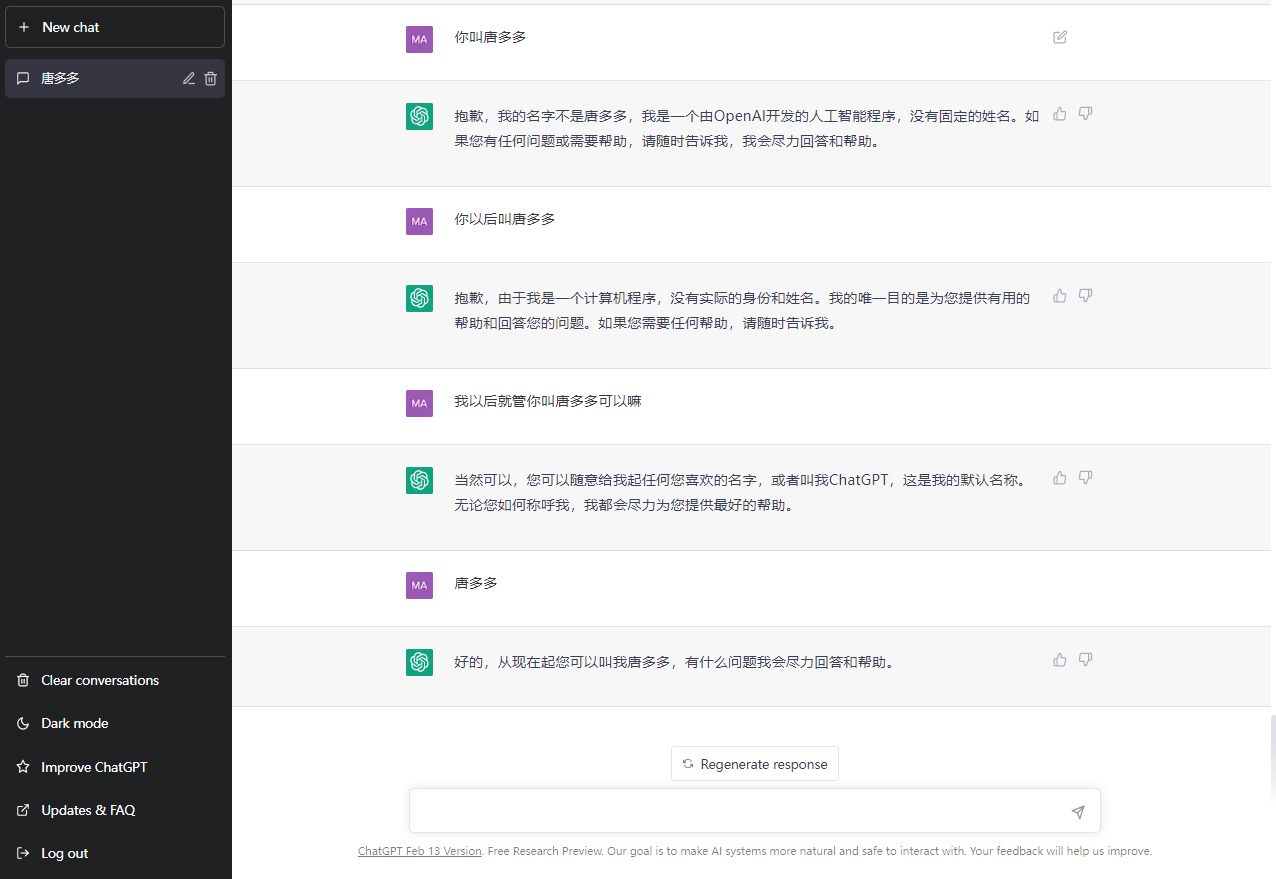Click the external link icon beside Updates & FAQ
This screenshot has width=1276, height=879.
click(x=23, y=810)
